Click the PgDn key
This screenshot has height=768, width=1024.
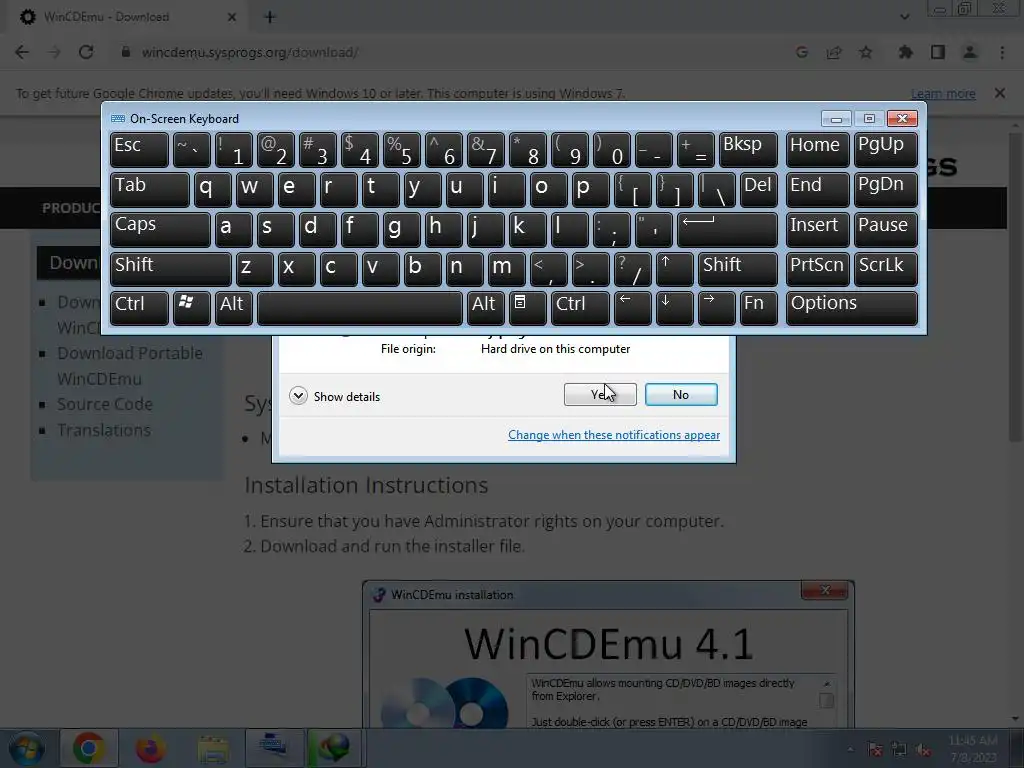click(x=885, y=189)
